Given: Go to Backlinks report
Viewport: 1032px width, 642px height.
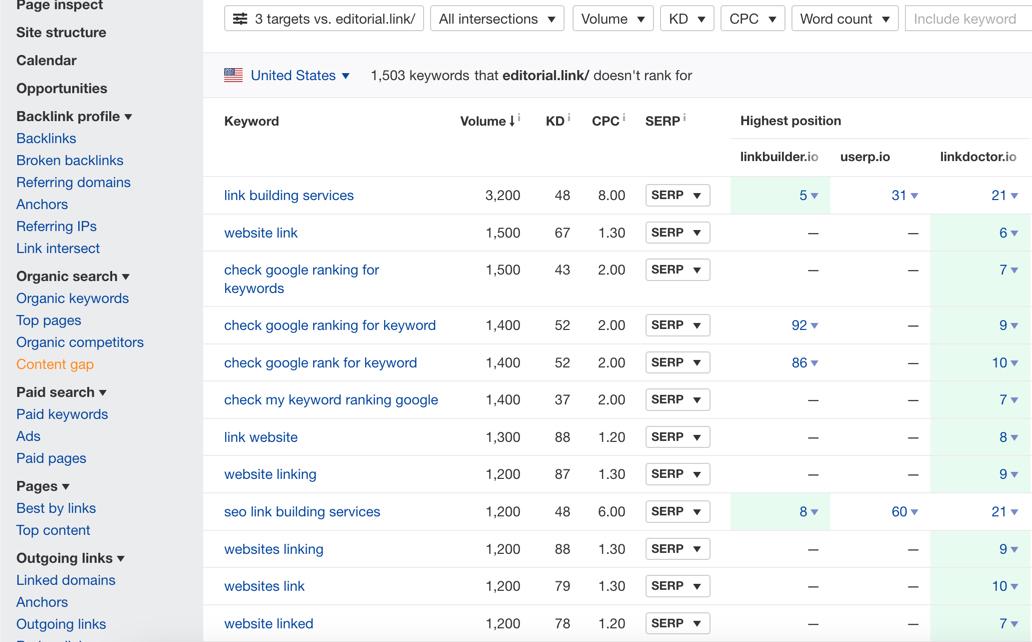Looking at the screenshot, I should (x=46, y=138).
